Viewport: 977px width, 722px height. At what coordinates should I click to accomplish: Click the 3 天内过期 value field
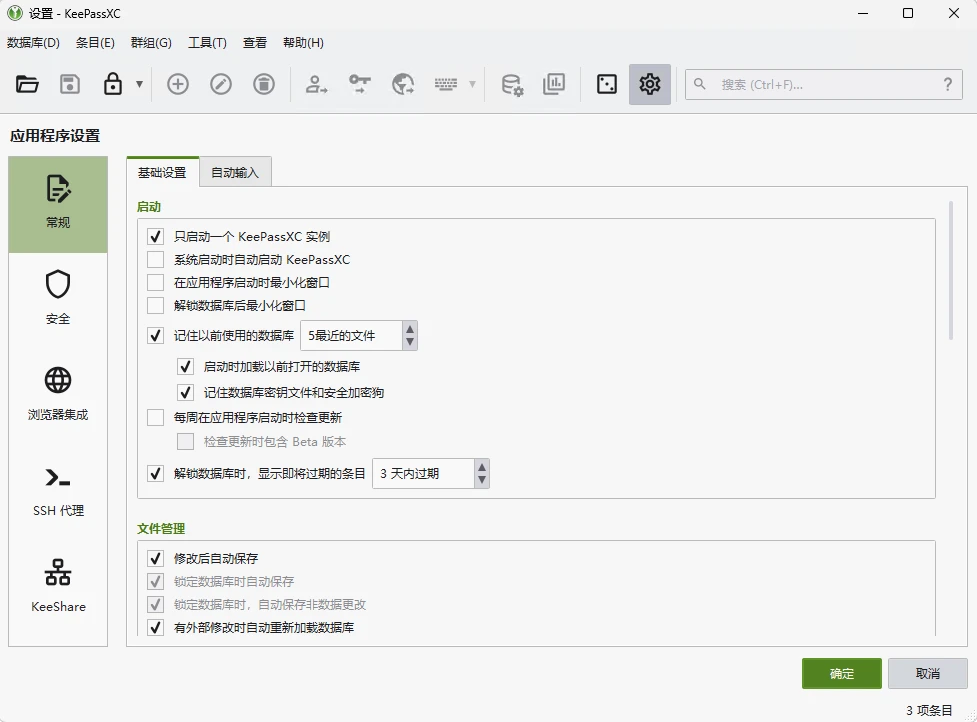[x=424, y=473]
